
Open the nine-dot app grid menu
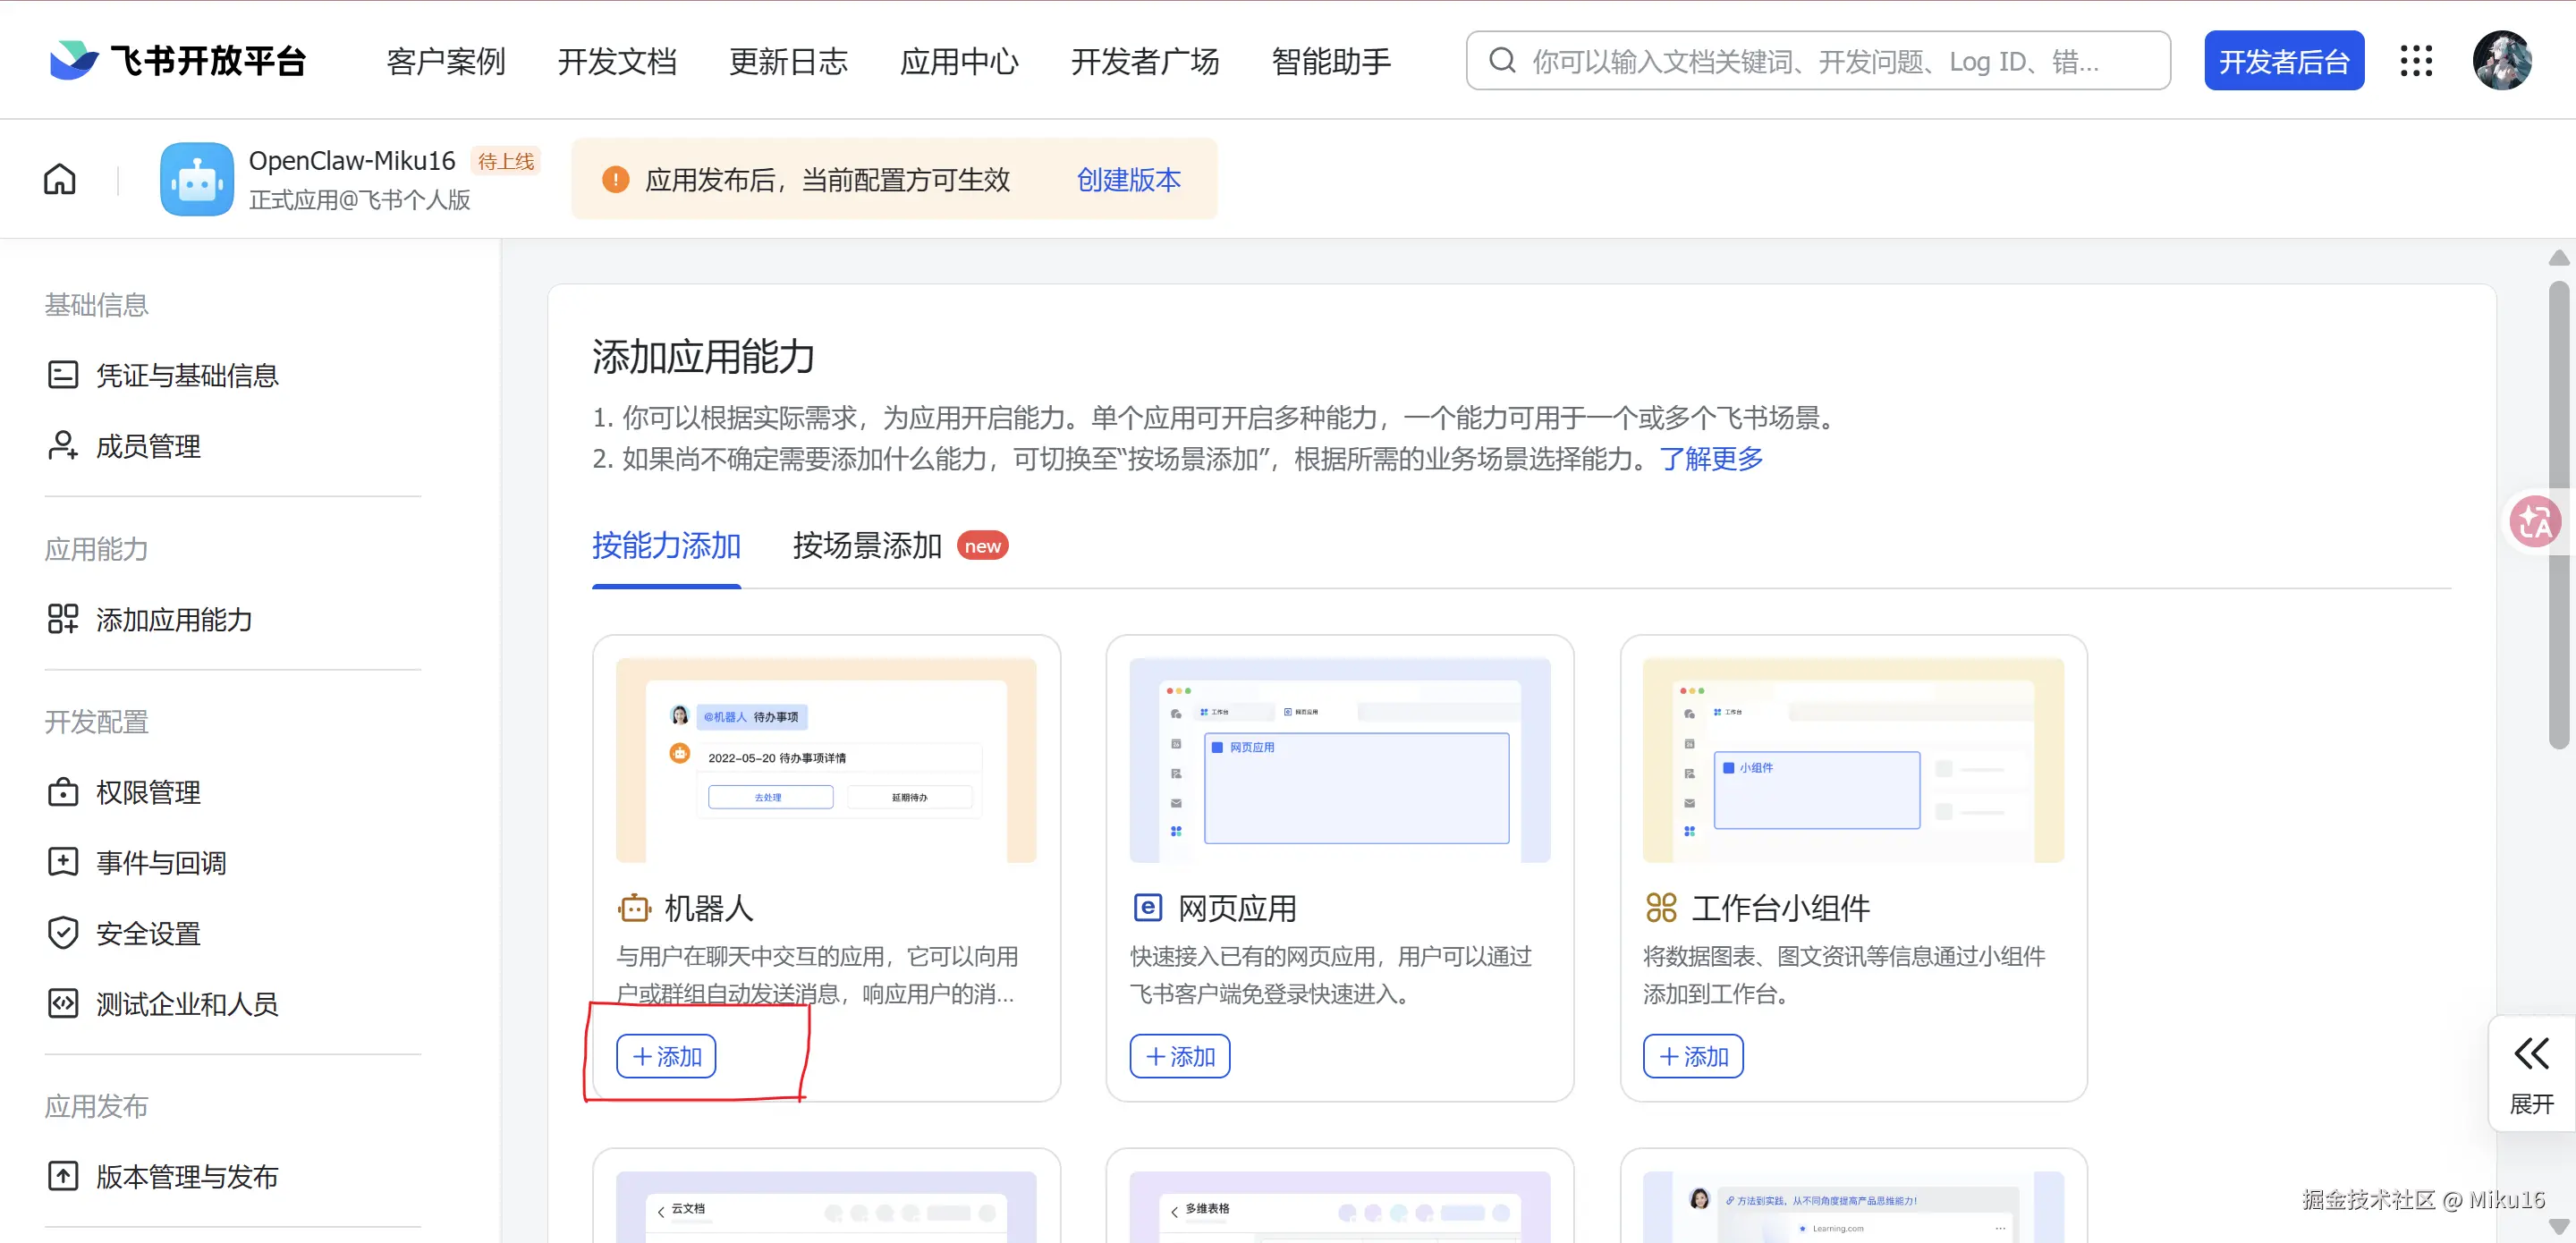click(2416, 61)
